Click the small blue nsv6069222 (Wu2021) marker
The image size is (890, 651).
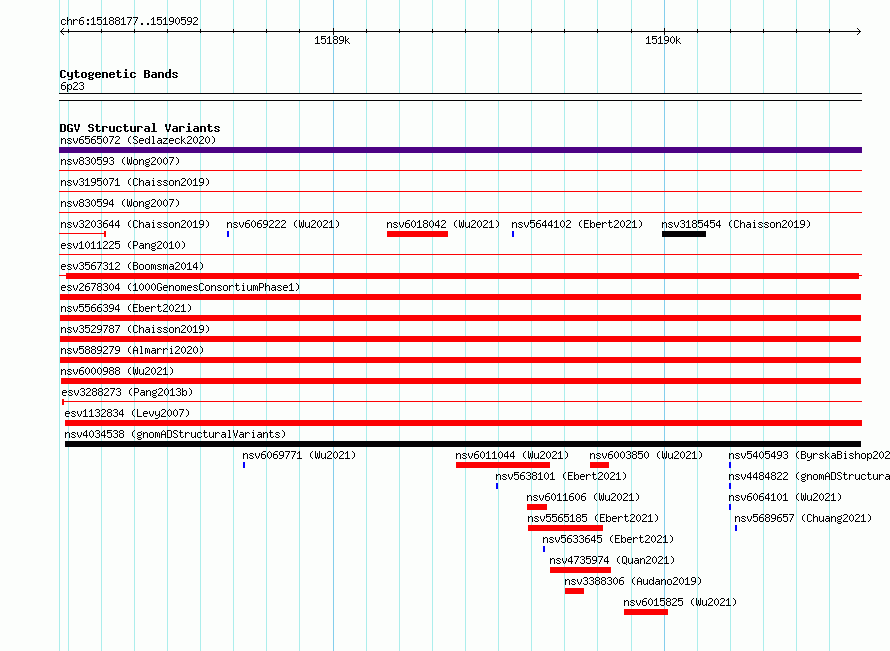pyautogui.click(x=228, y=234)
